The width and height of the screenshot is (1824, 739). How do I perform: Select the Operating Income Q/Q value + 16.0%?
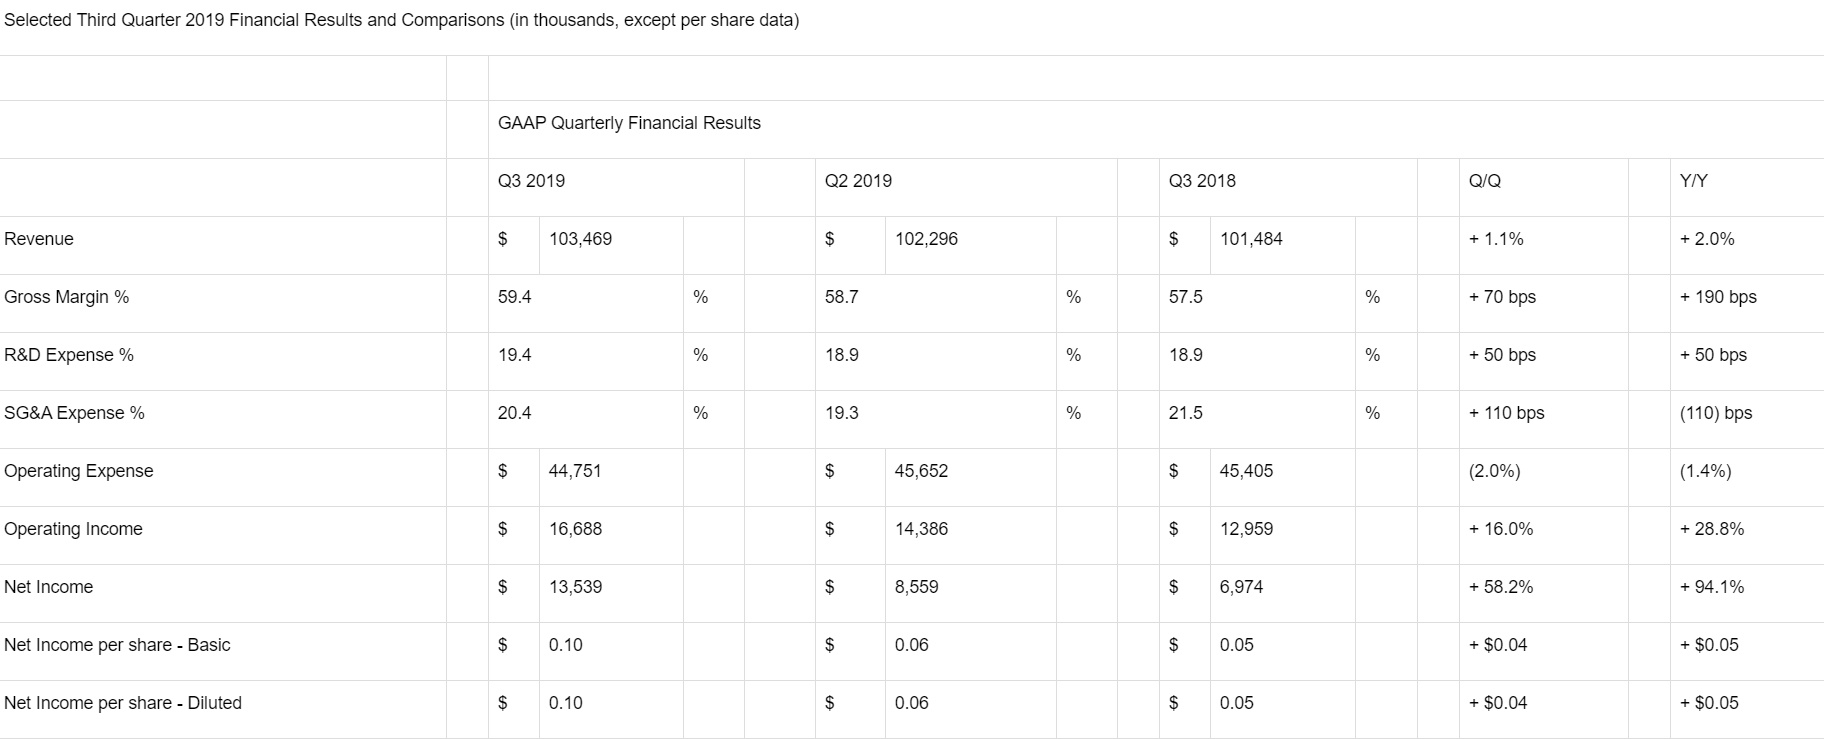1501,529
